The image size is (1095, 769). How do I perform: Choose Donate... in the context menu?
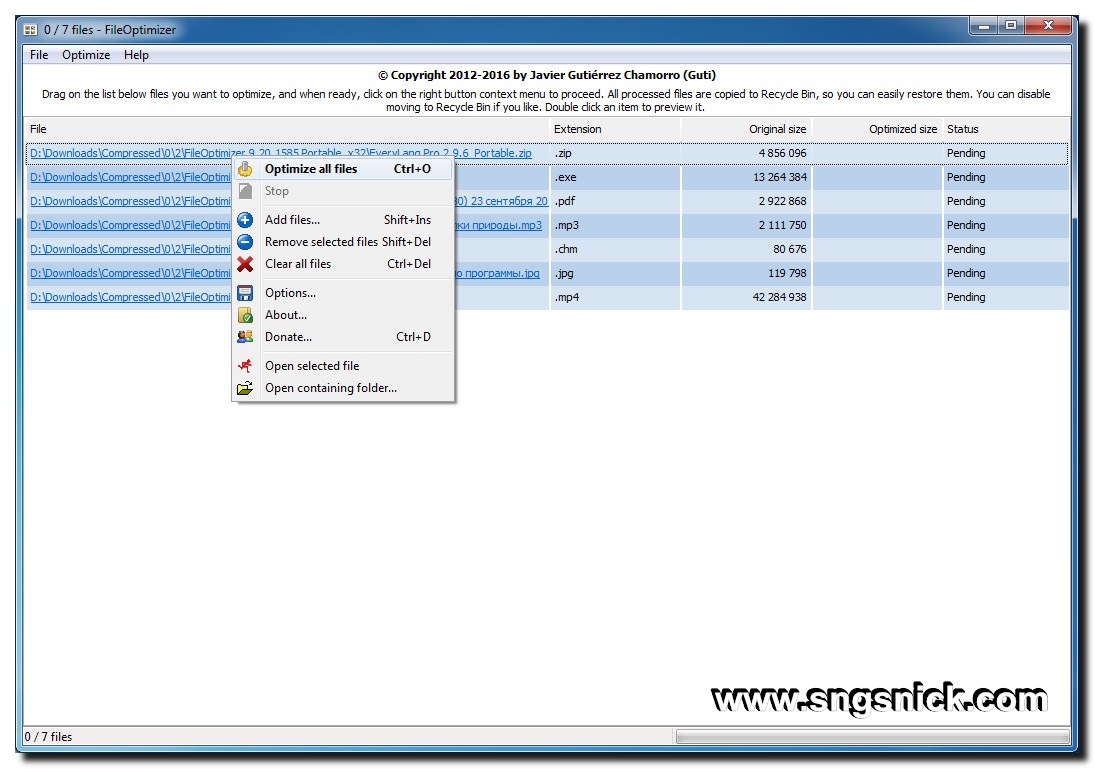click(343, 337)
